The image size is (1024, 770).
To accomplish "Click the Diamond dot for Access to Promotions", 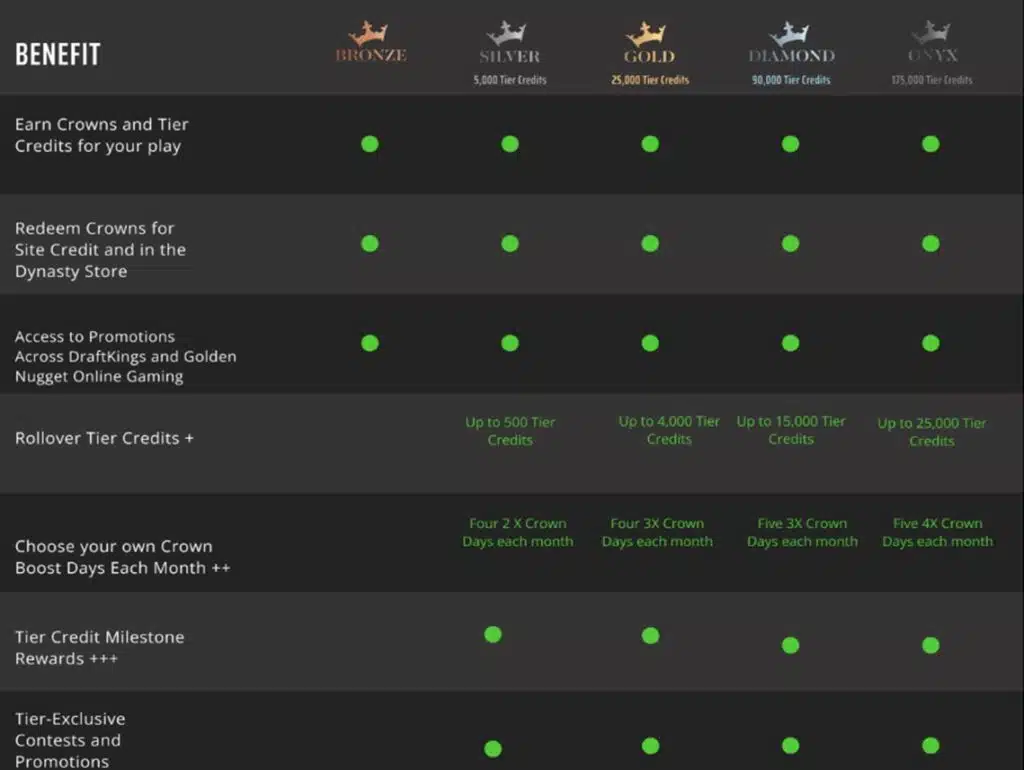I will pyautogui.click(x=791, y=343).
